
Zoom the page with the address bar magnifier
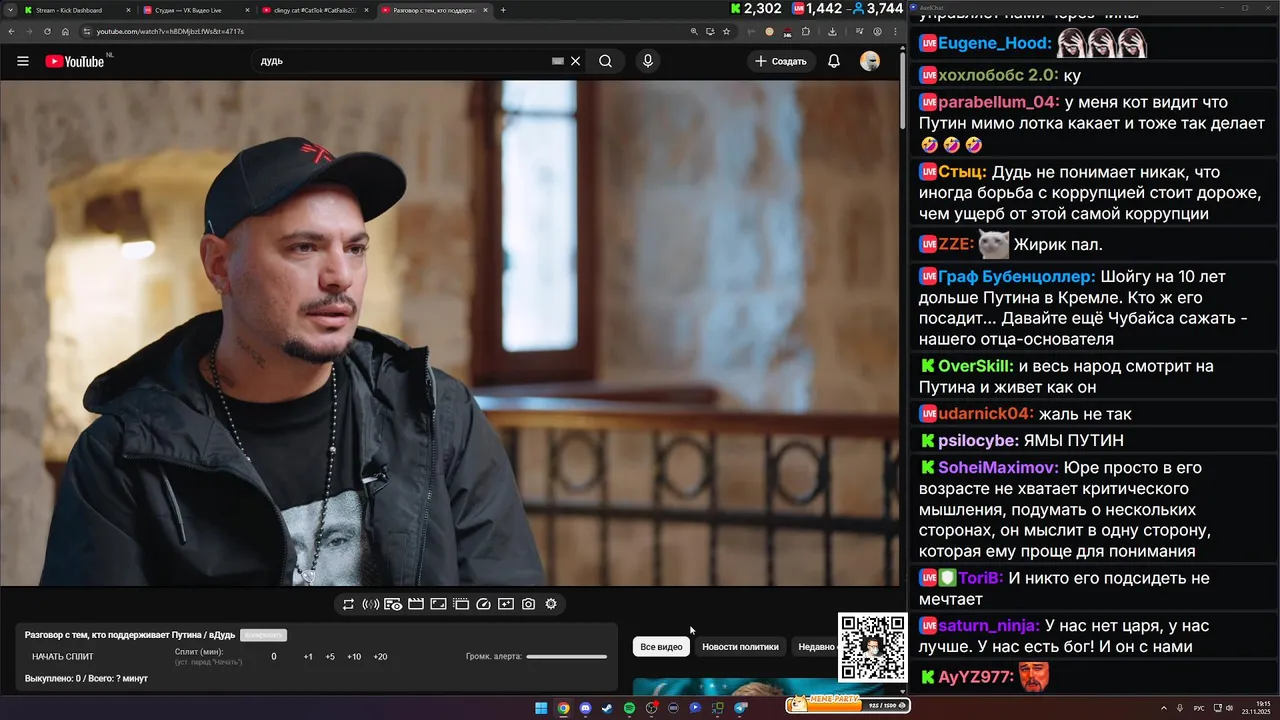pos(694,31)
